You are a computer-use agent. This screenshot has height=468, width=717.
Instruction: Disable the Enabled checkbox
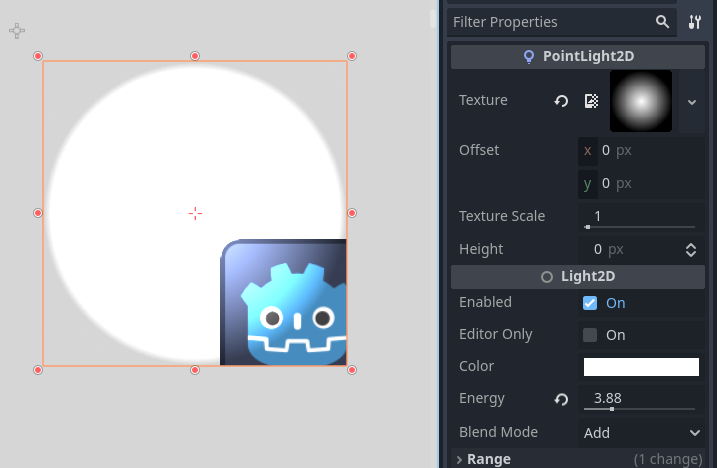point(590,303)
